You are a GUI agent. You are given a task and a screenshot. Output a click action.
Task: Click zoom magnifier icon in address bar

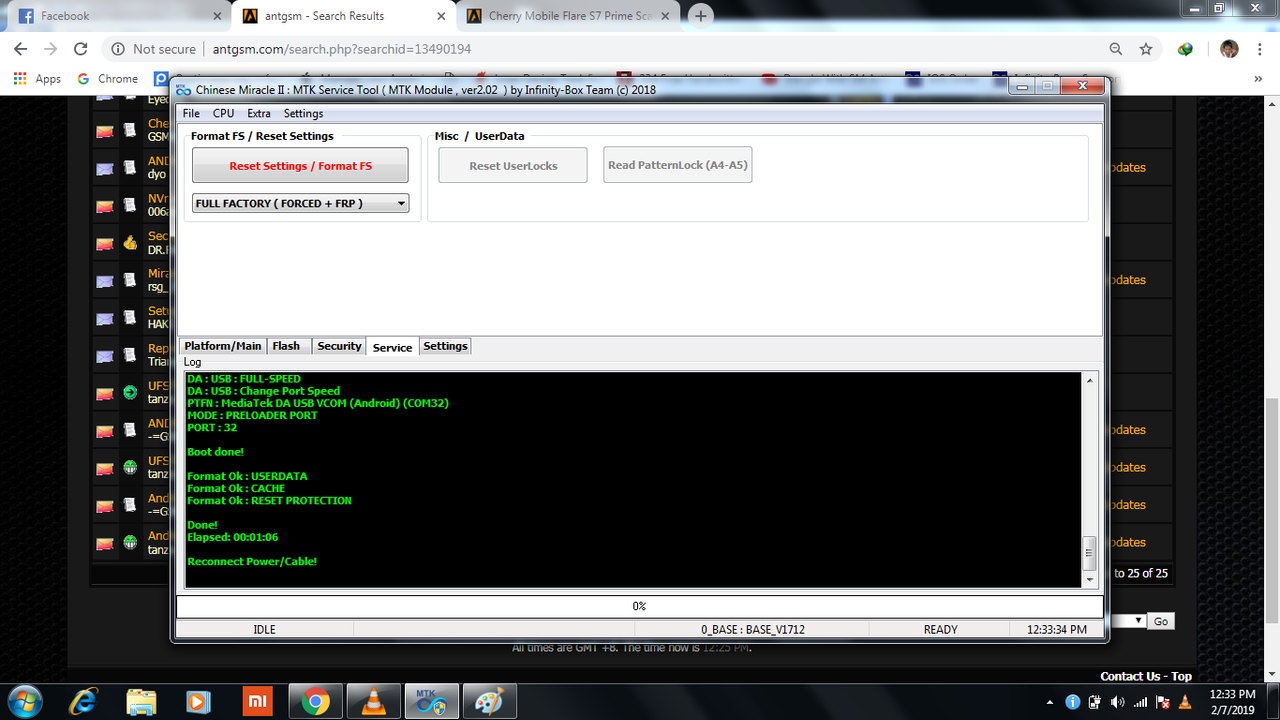(1116, 49)
